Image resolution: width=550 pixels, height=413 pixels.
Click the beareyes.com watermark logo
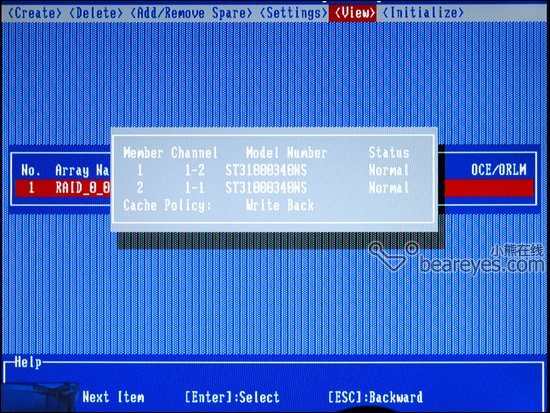pyautogui.click(x=457, y=258)
